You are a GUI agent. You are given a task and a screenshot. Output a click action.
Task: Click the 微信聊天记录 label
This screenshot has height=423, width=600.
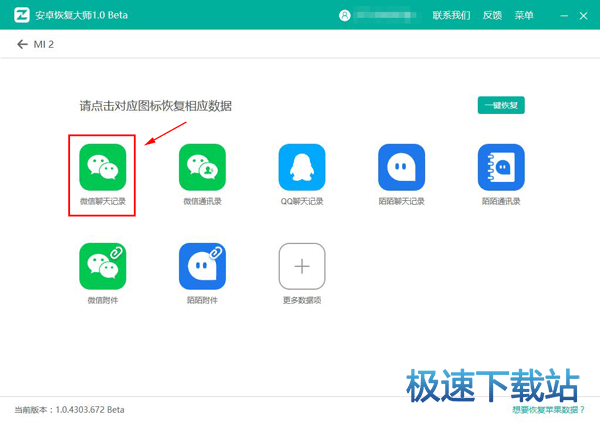click(x=103, y=201)
